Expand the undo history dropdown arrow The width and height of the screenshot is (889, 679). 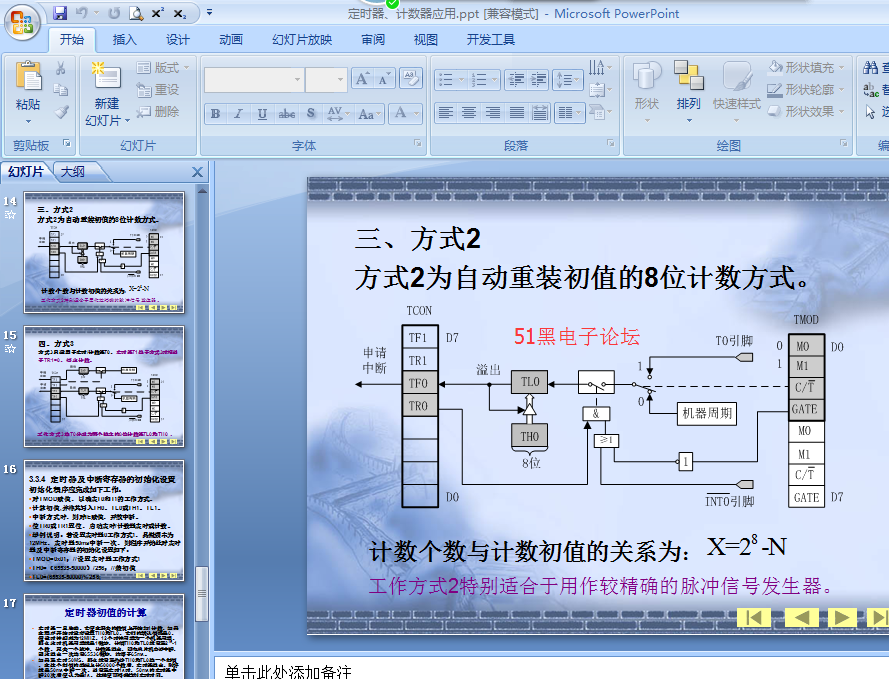point(96,12)
